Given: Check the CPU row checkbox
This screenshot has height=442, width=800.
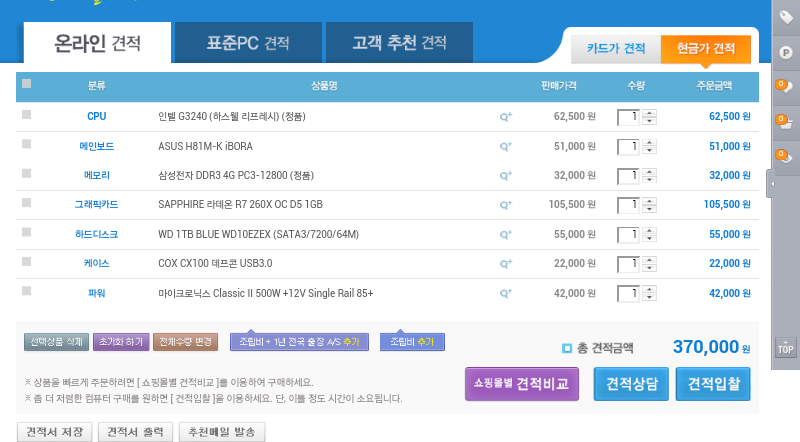Looking at the screenshot, I should tap(27, 115).
